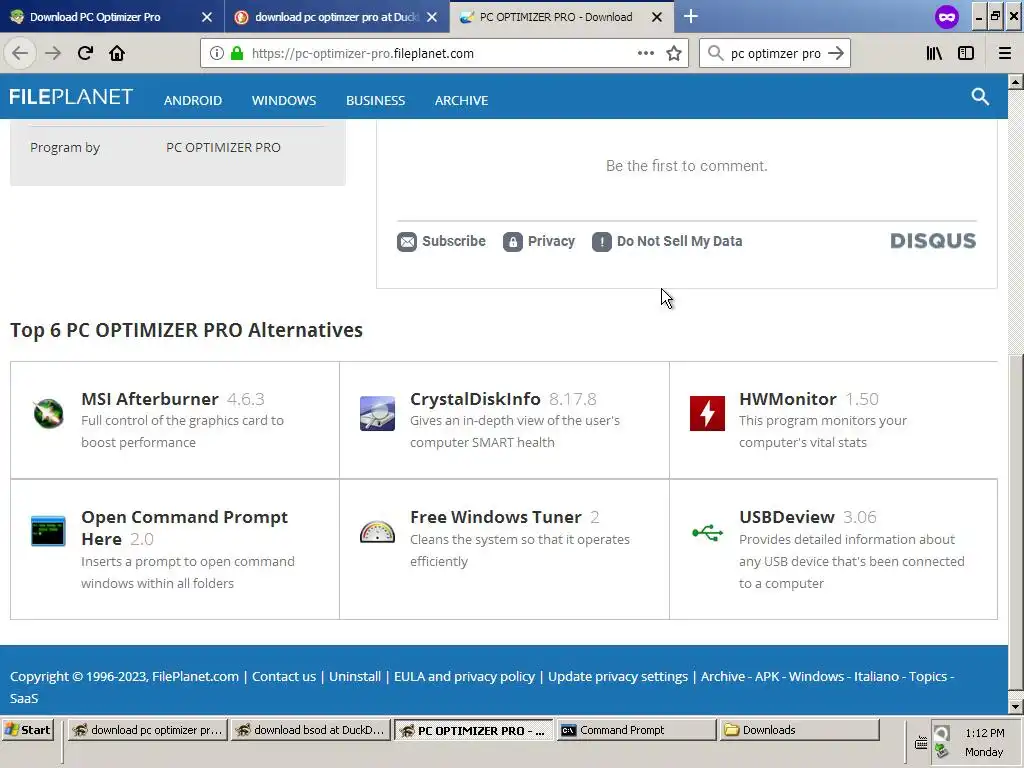Go back to the previous page
This screenshot has height=768, width=1024.
[x=20, y=53]
